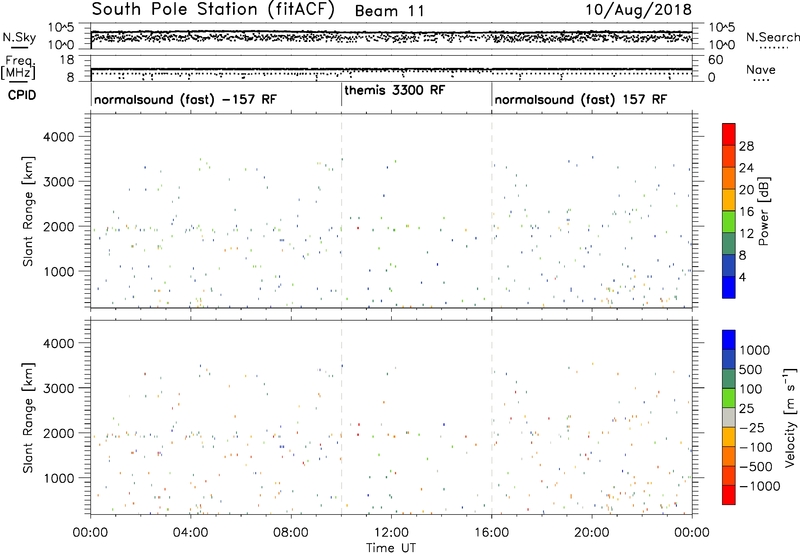The width and height of the screenshot is (800, 554).
Task: Click the 4000 tick on the power panel
Action: [x=58, y=137]
